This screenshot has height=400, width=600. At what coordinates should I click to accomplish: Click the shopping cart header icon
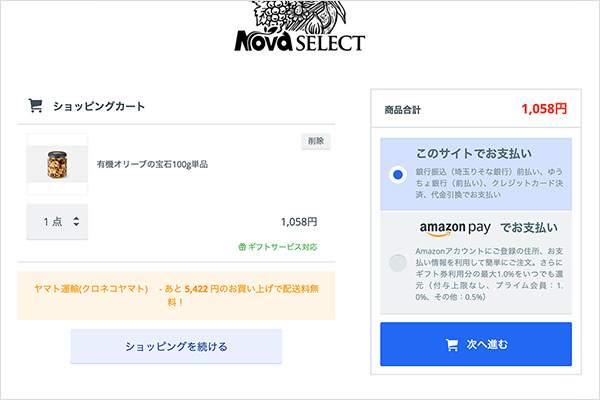[x=35, y=105]
